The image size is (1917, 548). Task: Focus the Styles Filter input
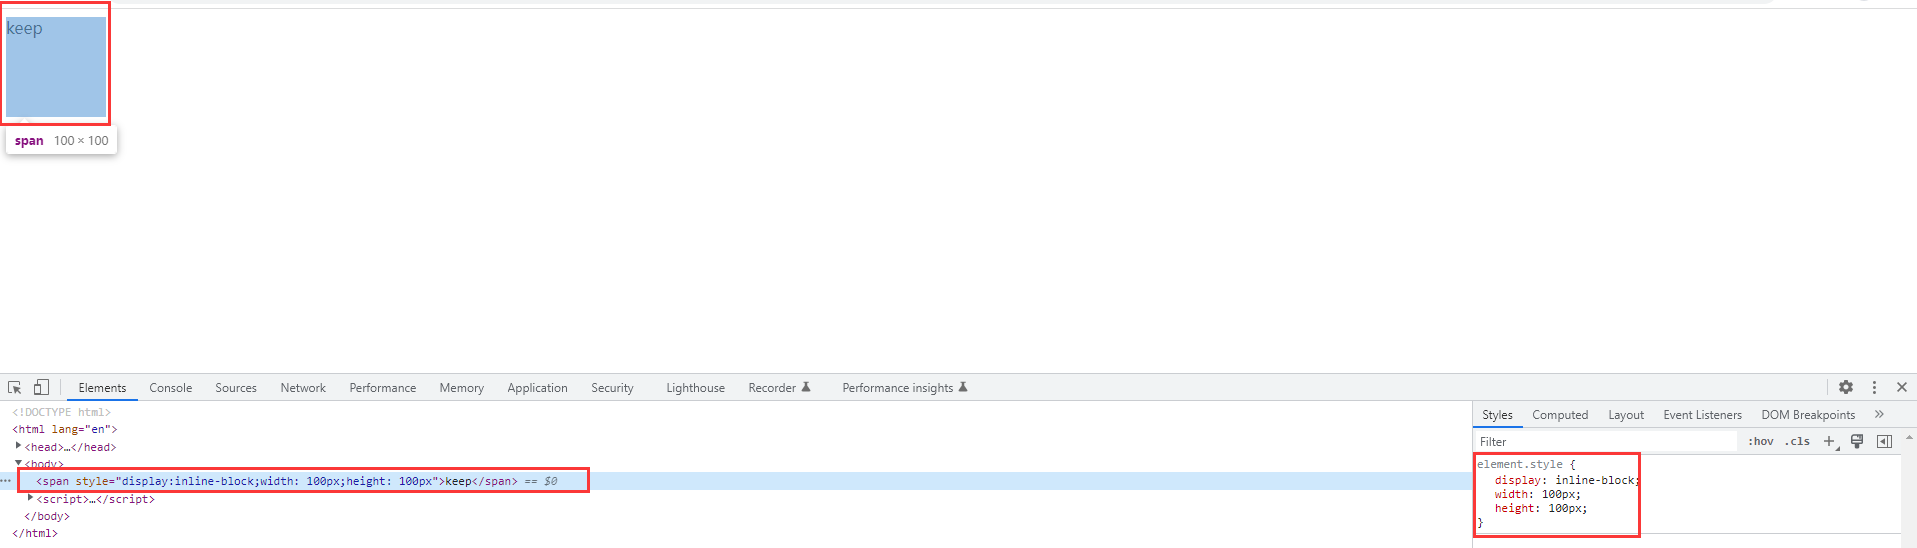tap(1606, 441)
